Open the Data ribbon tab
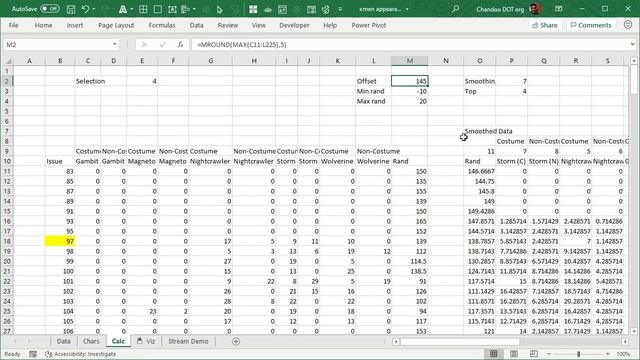Screen dimensions: 640x360 tap(196, 25)
